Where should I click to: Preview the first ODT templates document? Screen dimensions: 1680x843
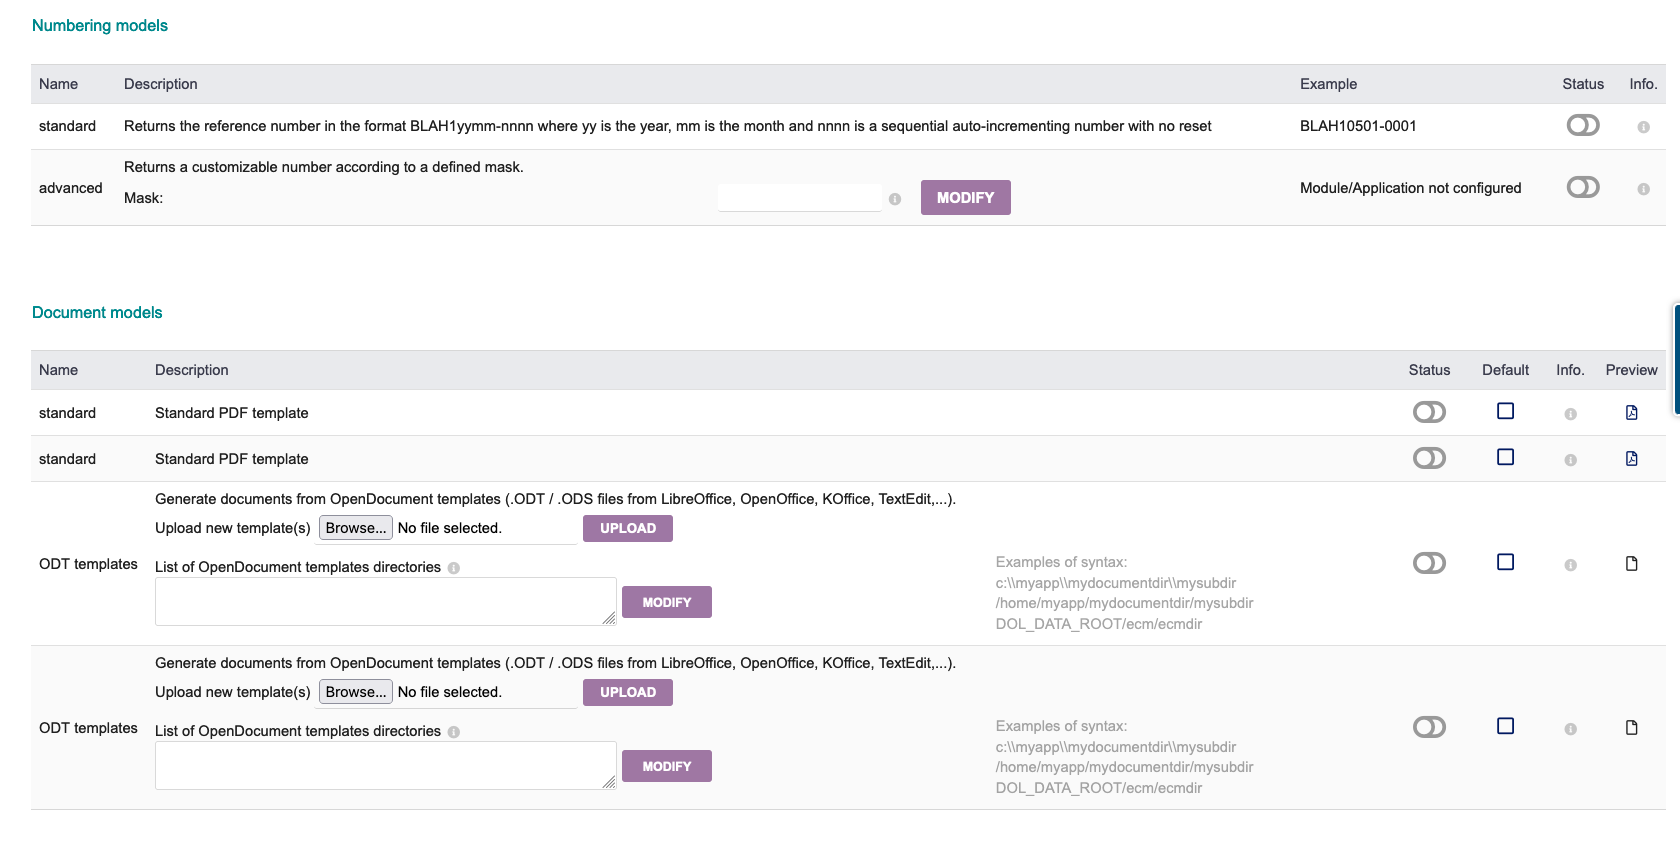point(1631,564)
